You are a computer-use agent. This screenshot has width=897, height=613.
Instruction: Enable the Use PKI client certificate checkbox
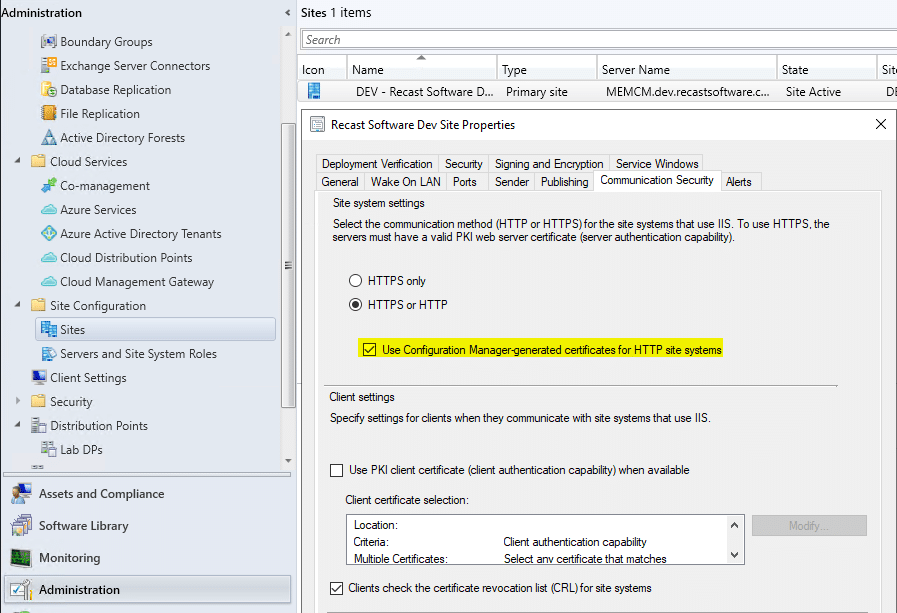tap(337, 470)
